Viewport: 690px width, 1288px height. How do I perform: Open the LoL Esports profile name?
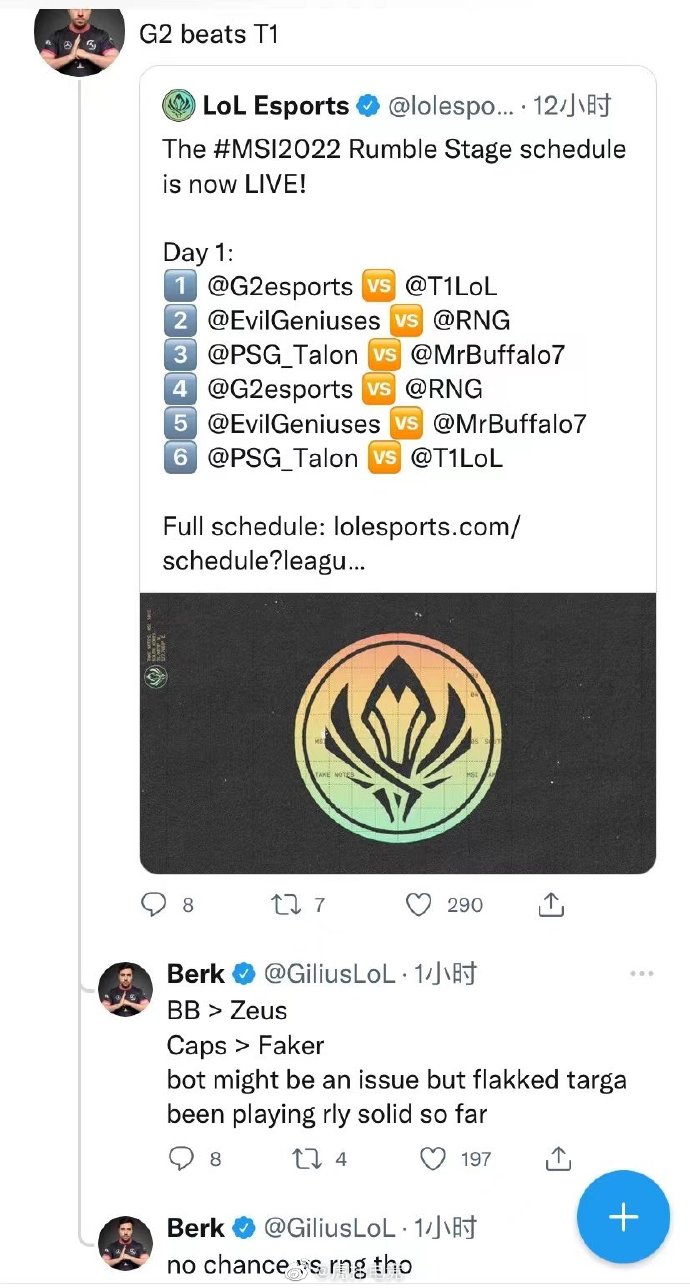275,105
